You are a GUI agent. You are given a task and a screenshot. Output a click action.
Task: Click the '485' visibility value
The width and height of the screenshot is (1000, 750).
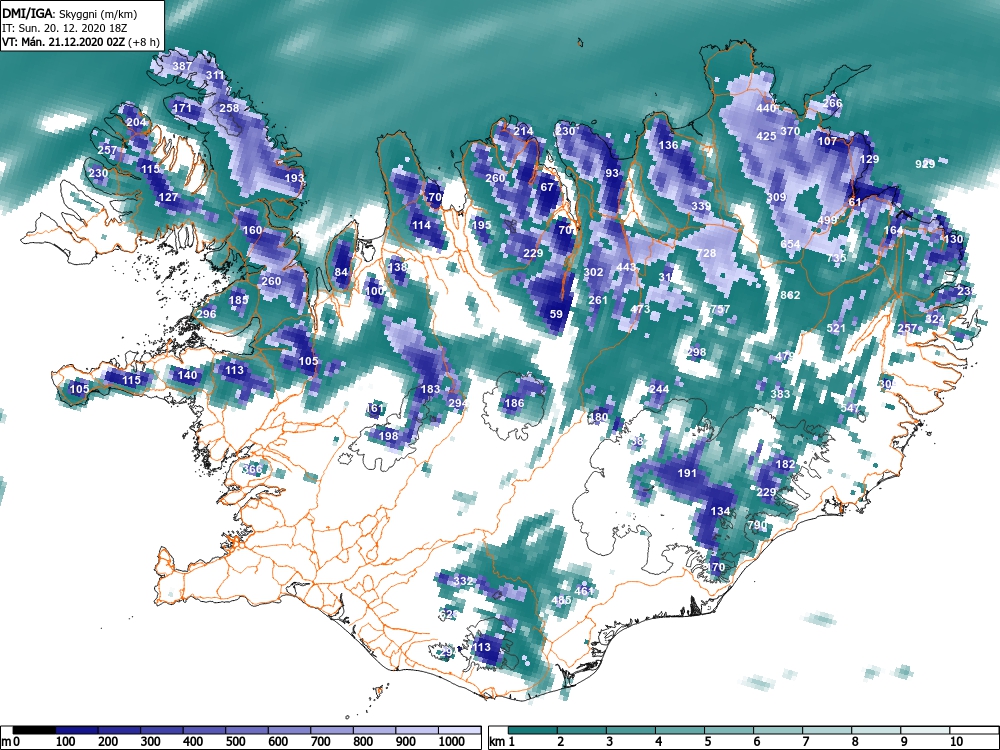coord(561,599)
